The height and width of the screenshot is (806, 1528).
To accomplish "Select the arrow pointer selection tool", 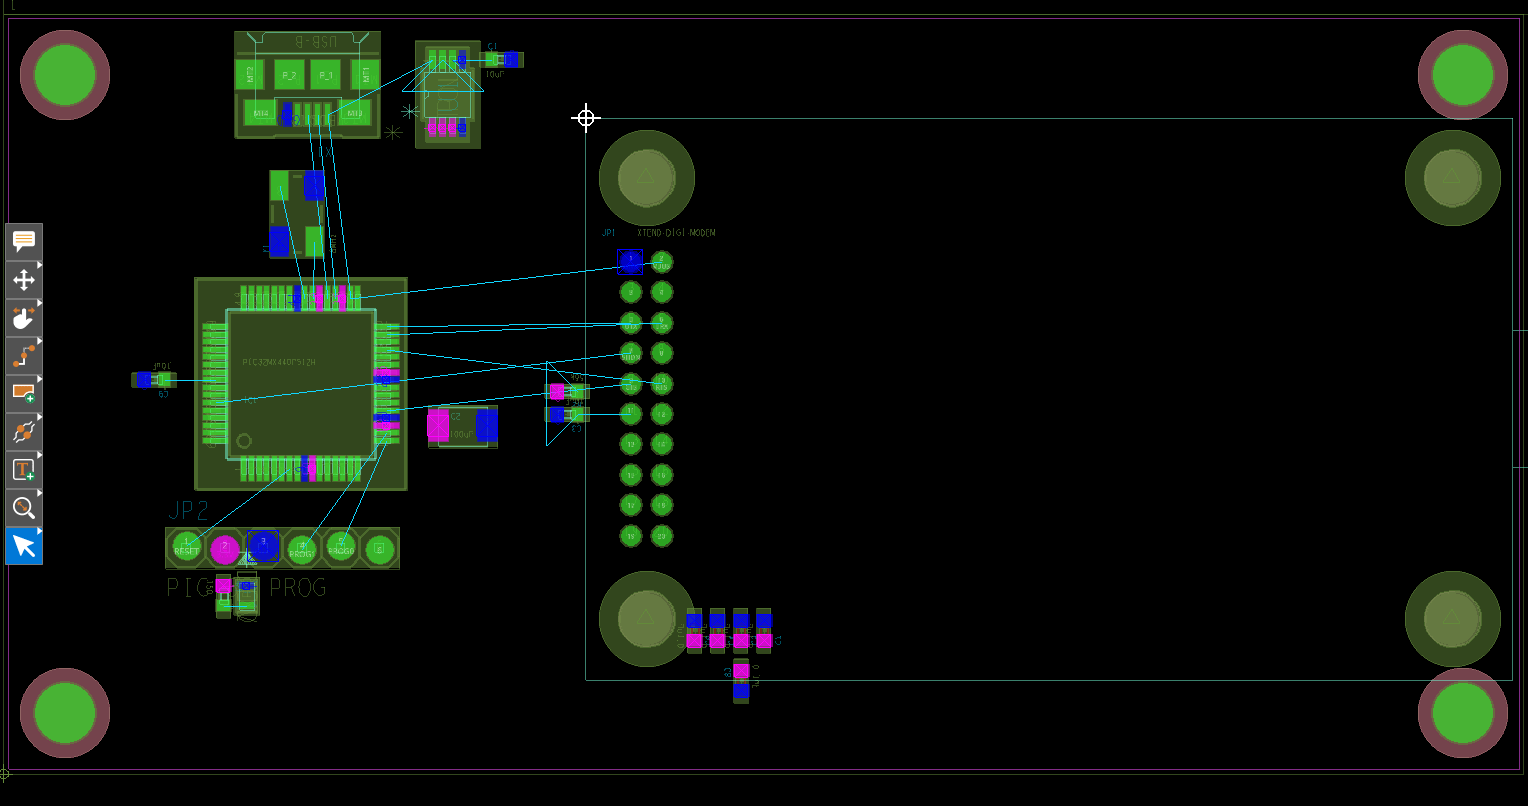I will [24, 546].
